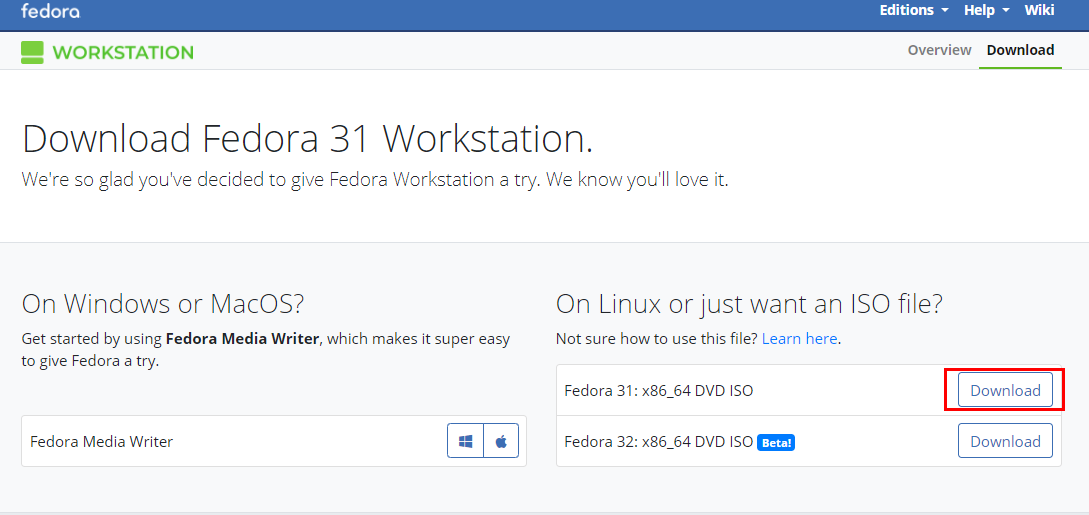The width and height of the screenshot is (1089, 515).
Task: Click the green Workstation monitor icon
Action: click(x=32, y=52)
